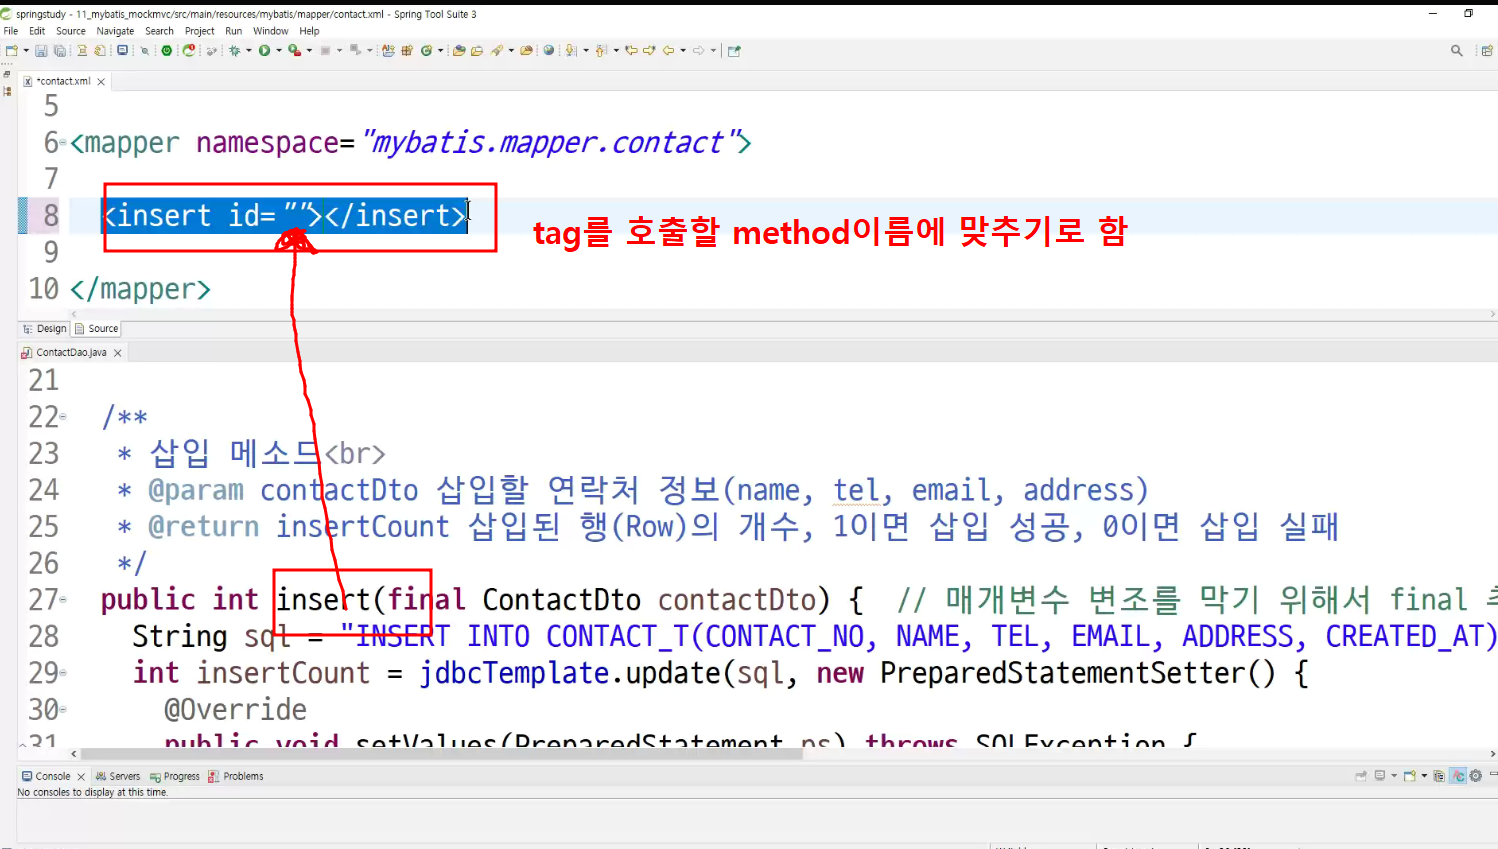Viewport: 1498px width, 849px height.
Task: Open the perspective switcher icon at top right
Action: point(1487,50)
